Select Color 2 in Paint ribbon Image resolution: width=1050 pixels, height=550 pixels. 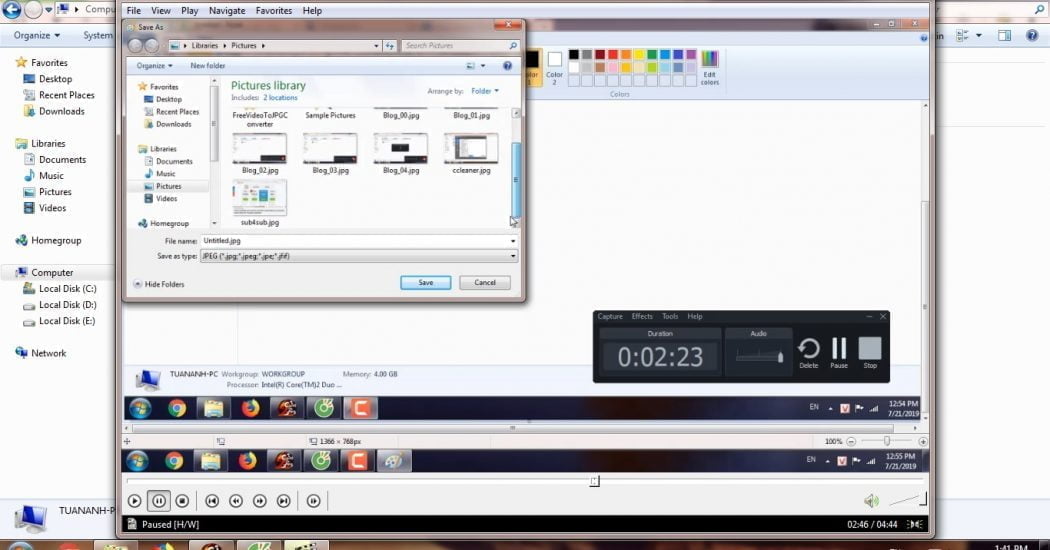point(554,68)
